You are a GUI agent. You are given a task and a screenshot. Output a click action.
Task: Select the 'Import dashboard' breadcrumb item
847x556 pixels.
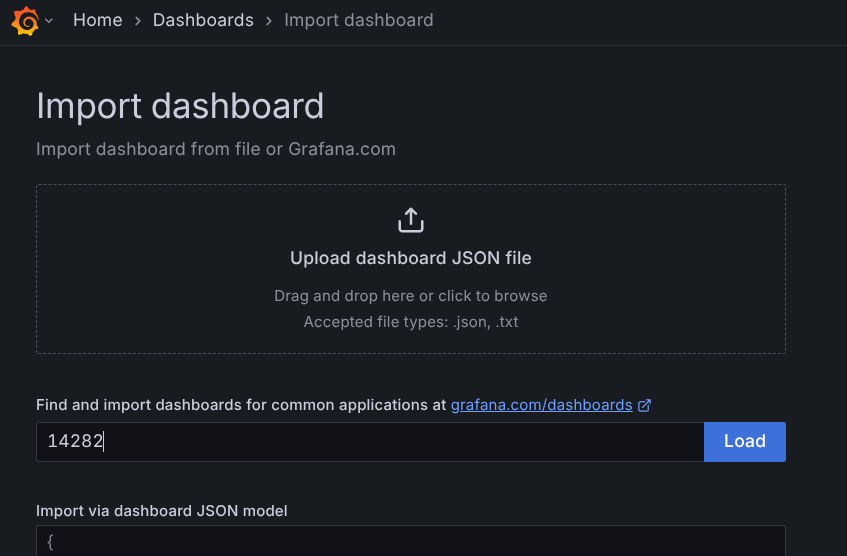click(x=358, y=20)
